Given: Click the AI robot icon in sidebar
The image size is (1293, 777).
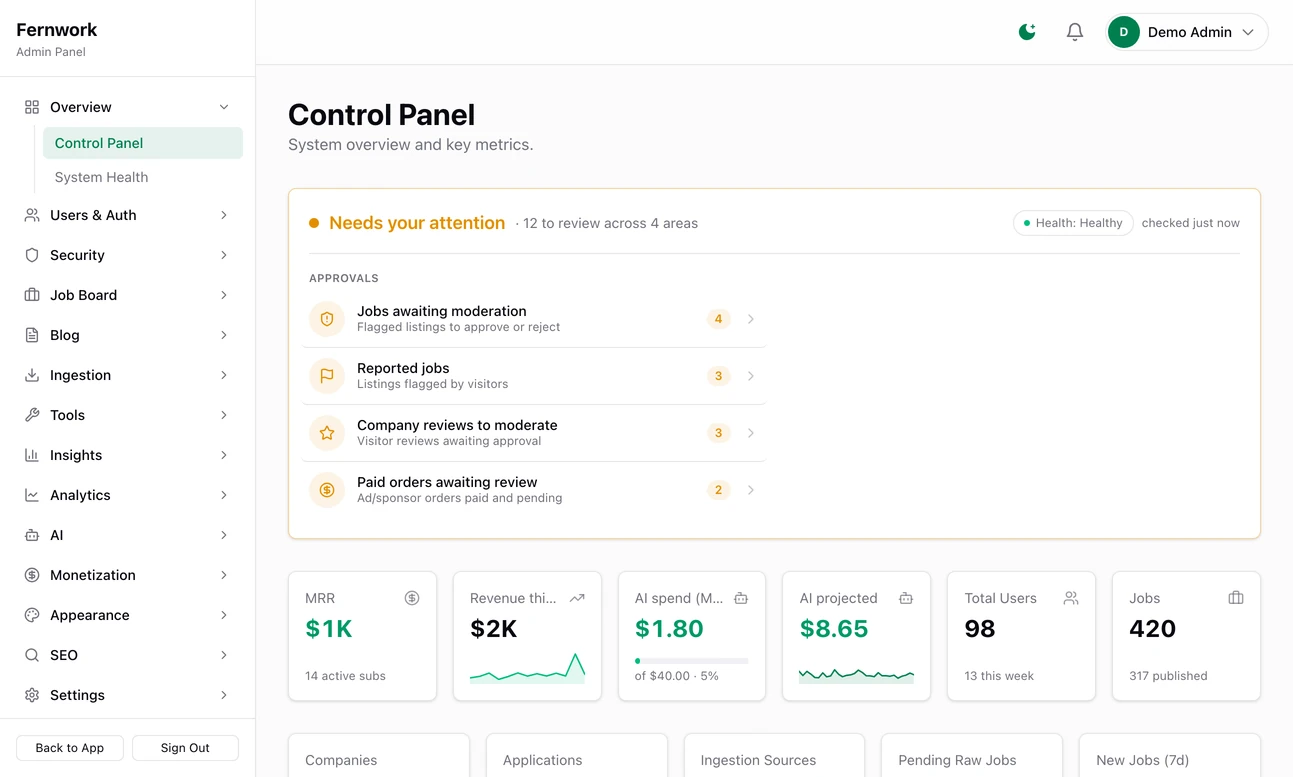Looking at the screenshot, I should [x=32, y=535].
